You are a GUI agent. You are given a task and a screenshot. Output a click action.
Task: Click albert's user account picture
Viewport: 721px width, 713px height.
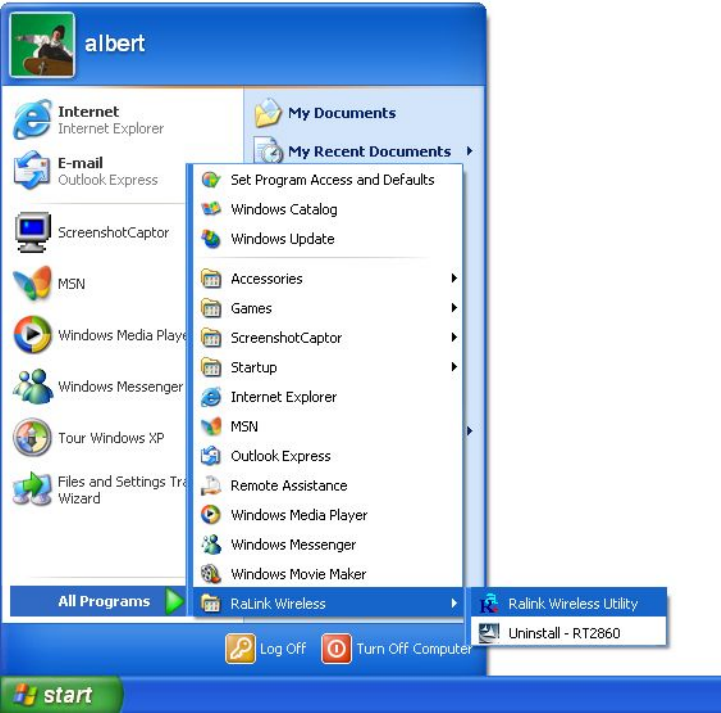coord(42,45)
